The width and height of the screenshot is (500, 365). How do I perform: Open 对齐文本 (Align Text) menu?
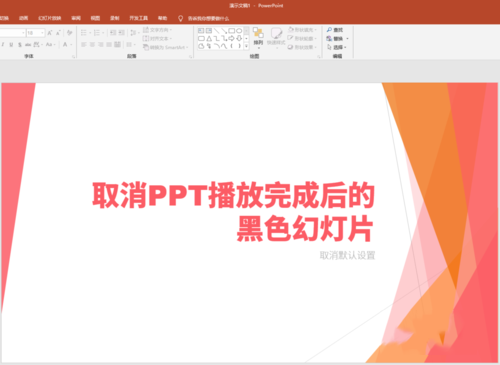pyautogui.click(x=157, y=39)
